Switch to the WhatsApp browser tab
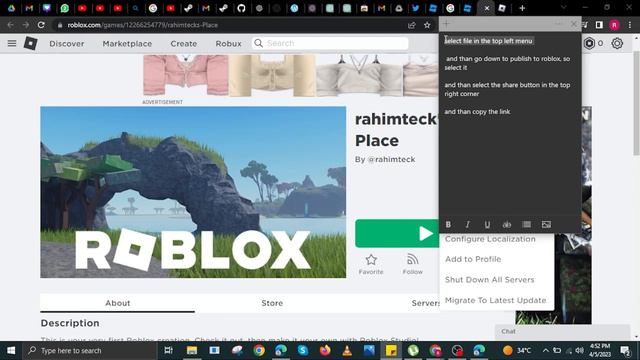The image size is (640, 360). 64,8
